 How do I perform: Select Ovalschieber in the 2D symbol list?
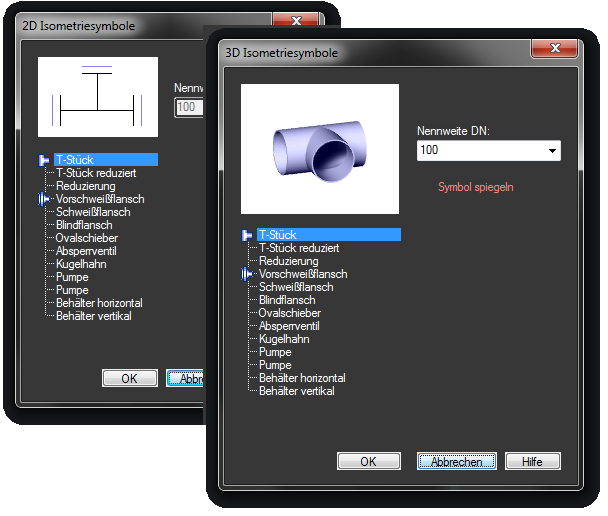tap(87, 238)
